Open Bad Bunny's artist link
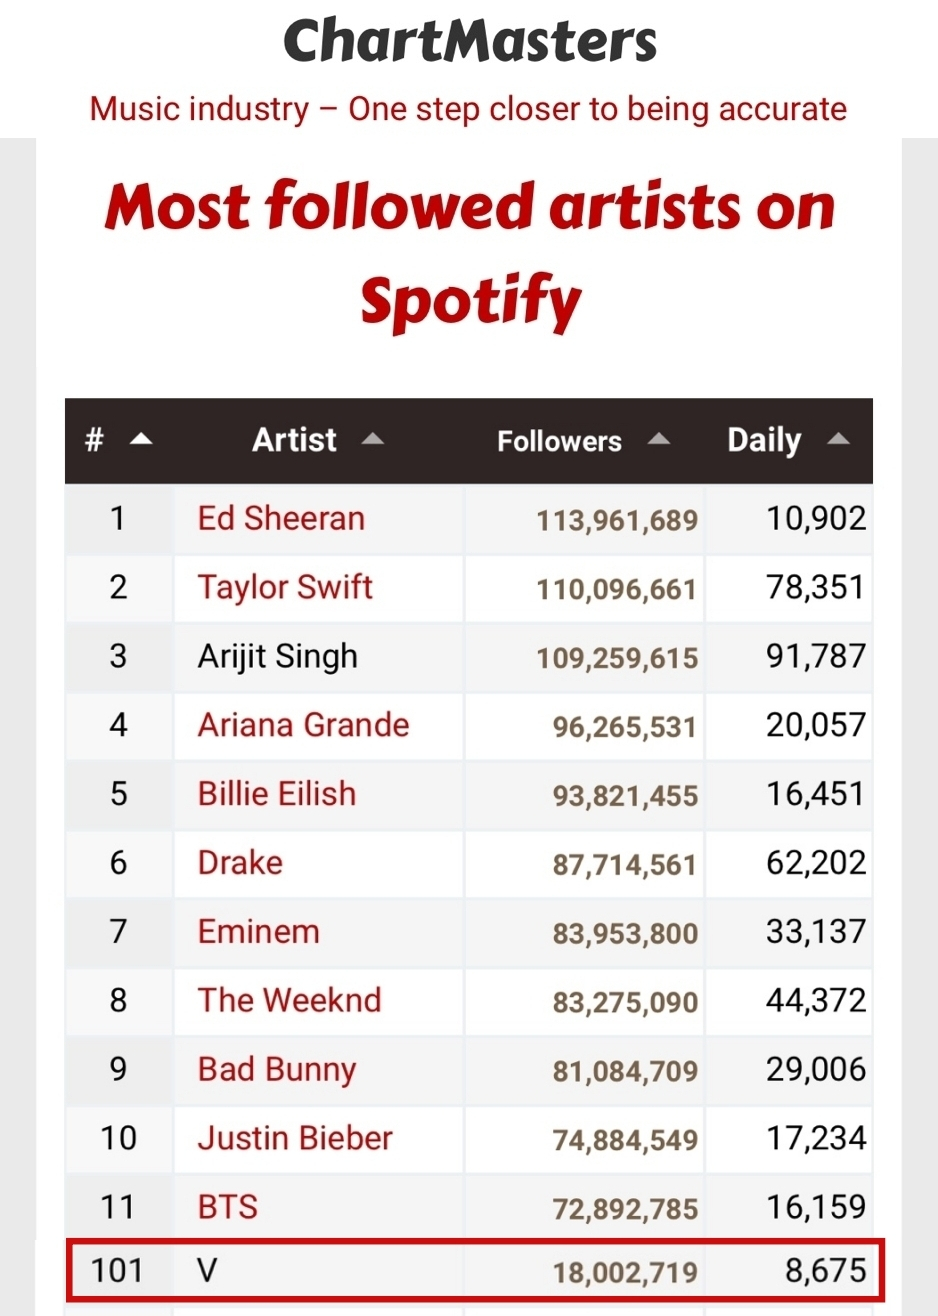This screenshot has width=938, height=1316. coord(277,1070)
